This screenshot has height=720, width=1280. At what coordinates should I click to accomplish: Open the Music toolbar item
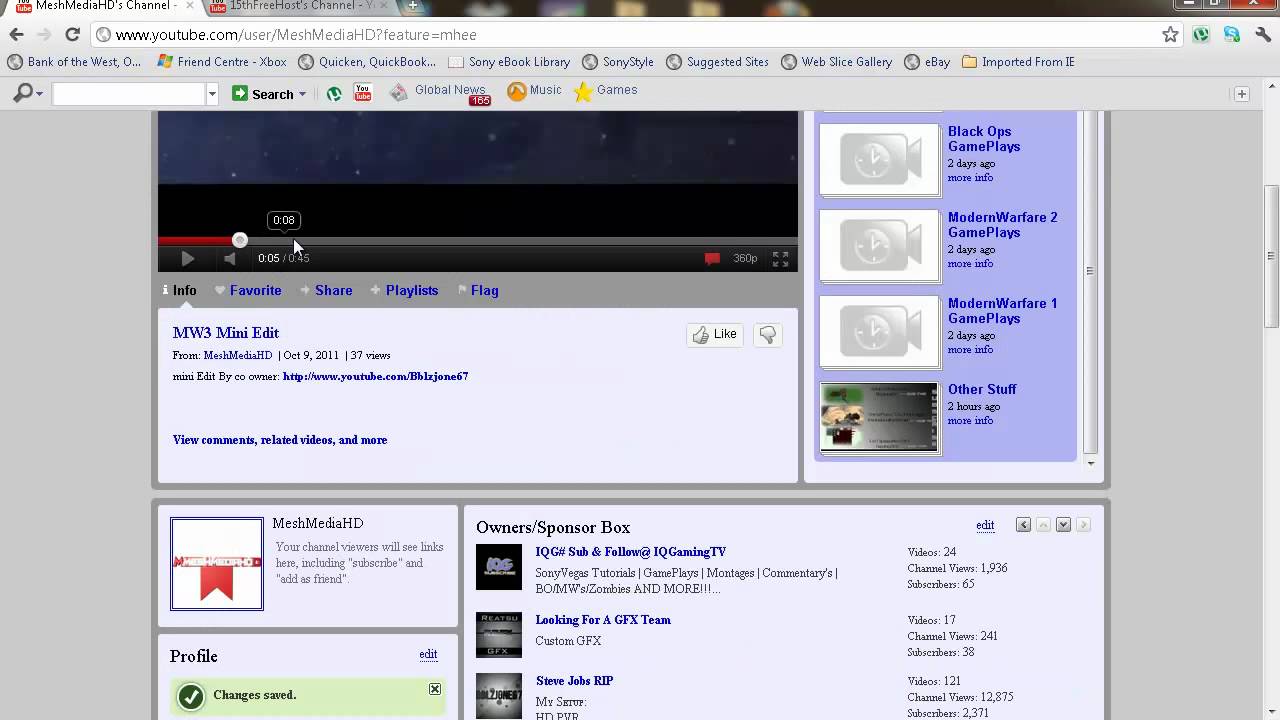click(534, 91)
